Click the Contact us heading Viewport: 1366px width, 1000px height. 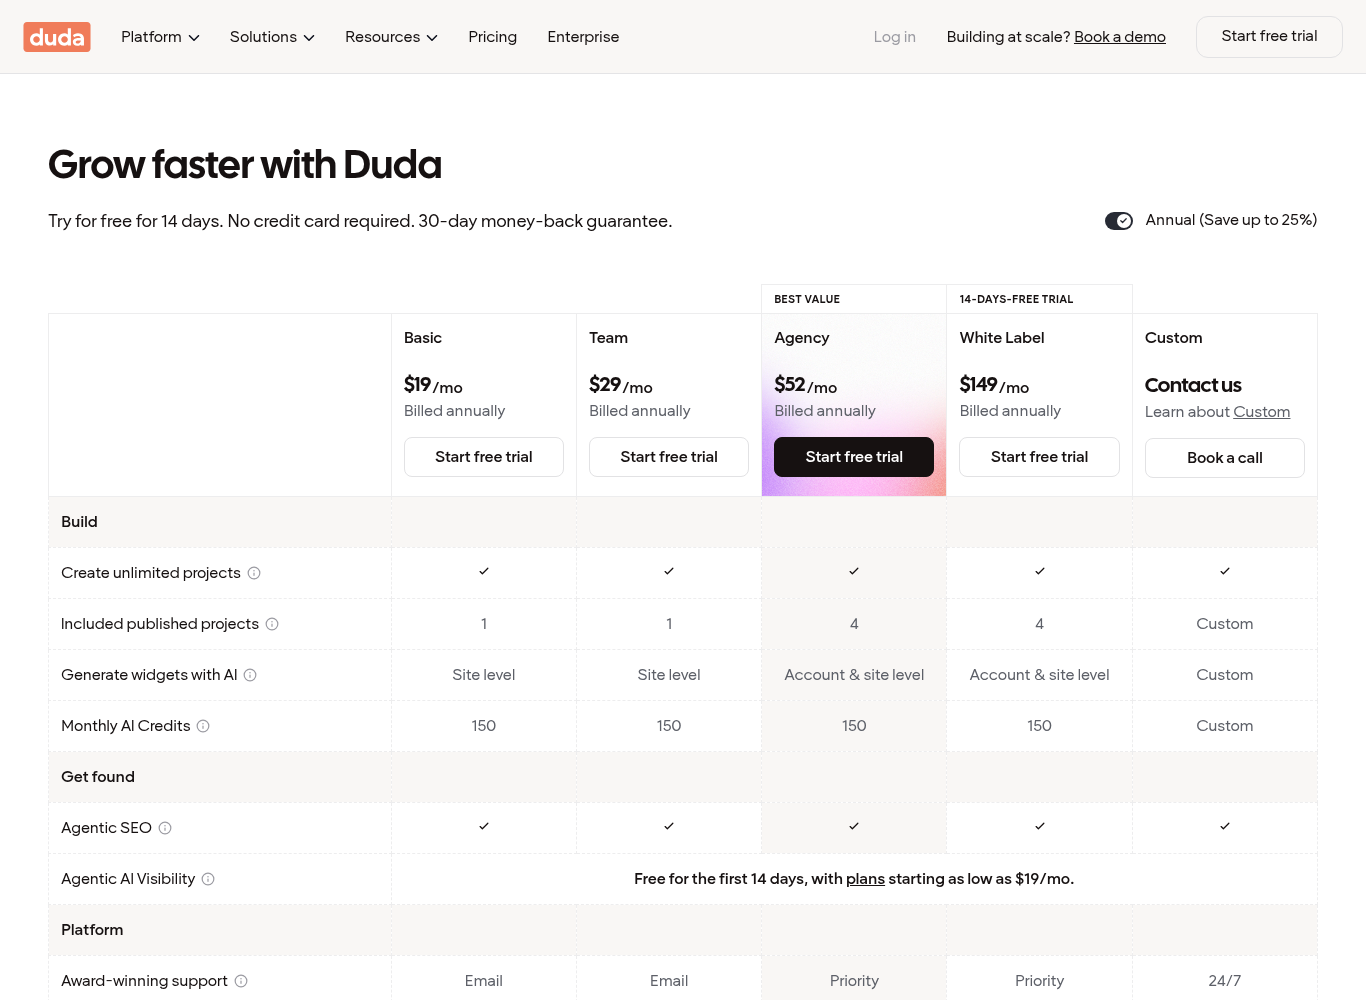coord(1193,385)
